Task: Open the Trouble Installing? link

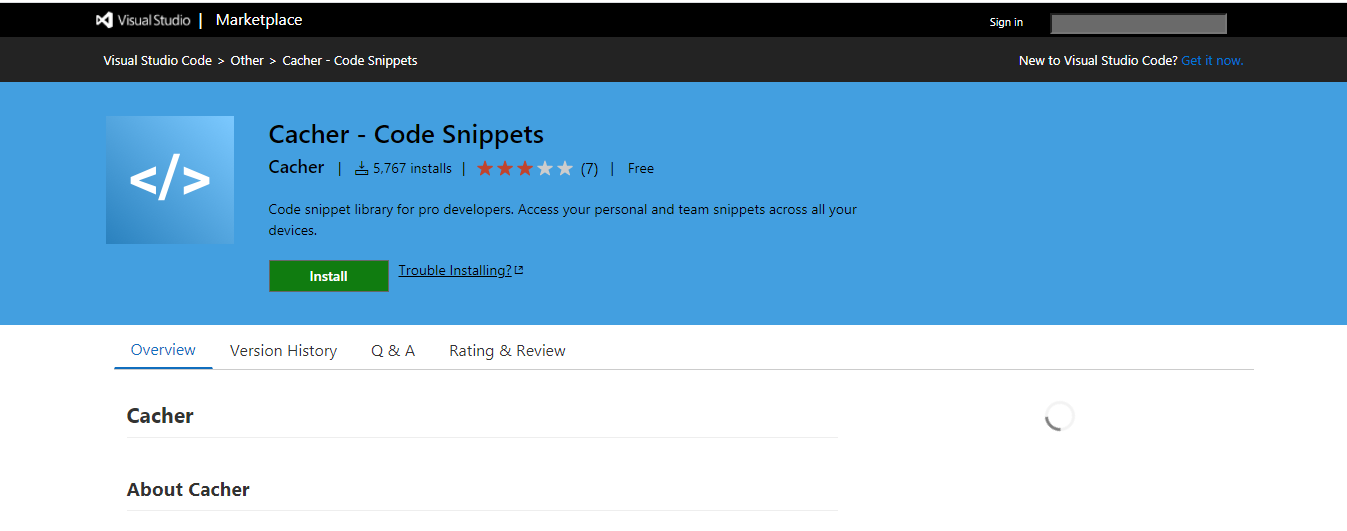Action: pyautogui.click(x=455, y=270)
